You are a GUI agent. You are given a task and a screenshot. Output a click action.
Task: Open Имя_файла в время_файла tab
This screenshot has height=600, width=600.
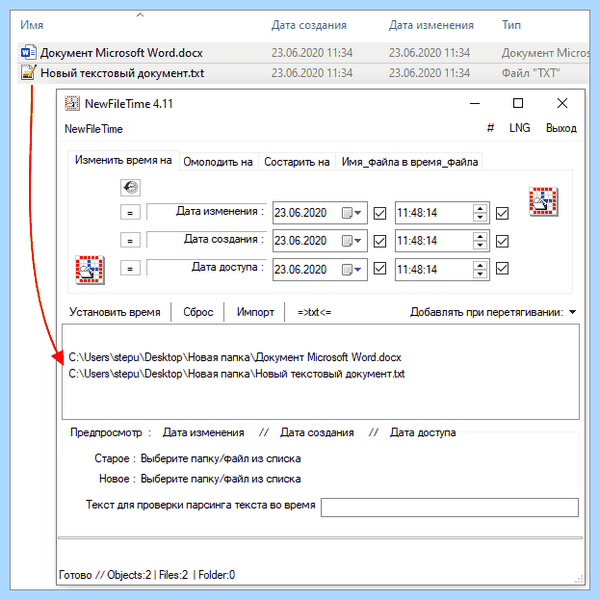[x=409, y=162]
